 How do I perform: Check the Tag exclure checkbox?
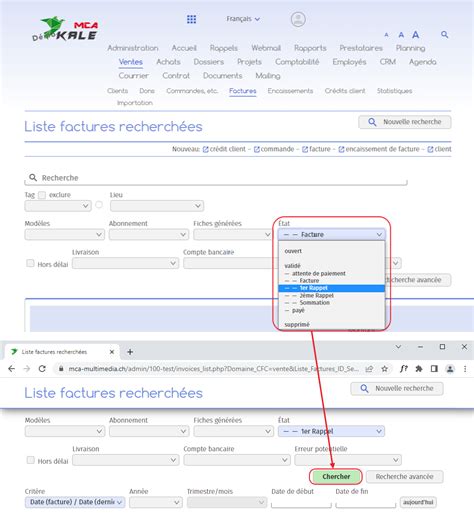point(42,195)
